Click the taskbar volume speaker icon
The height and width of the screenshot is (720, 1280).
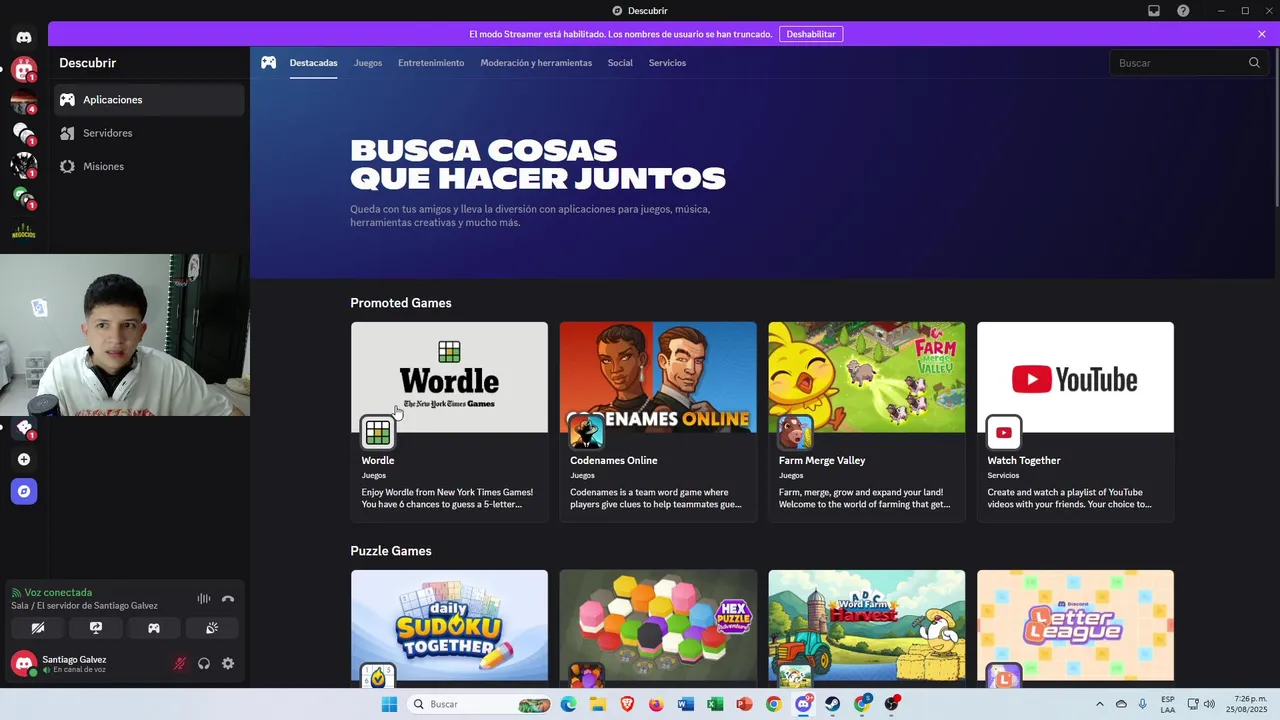1209,704
